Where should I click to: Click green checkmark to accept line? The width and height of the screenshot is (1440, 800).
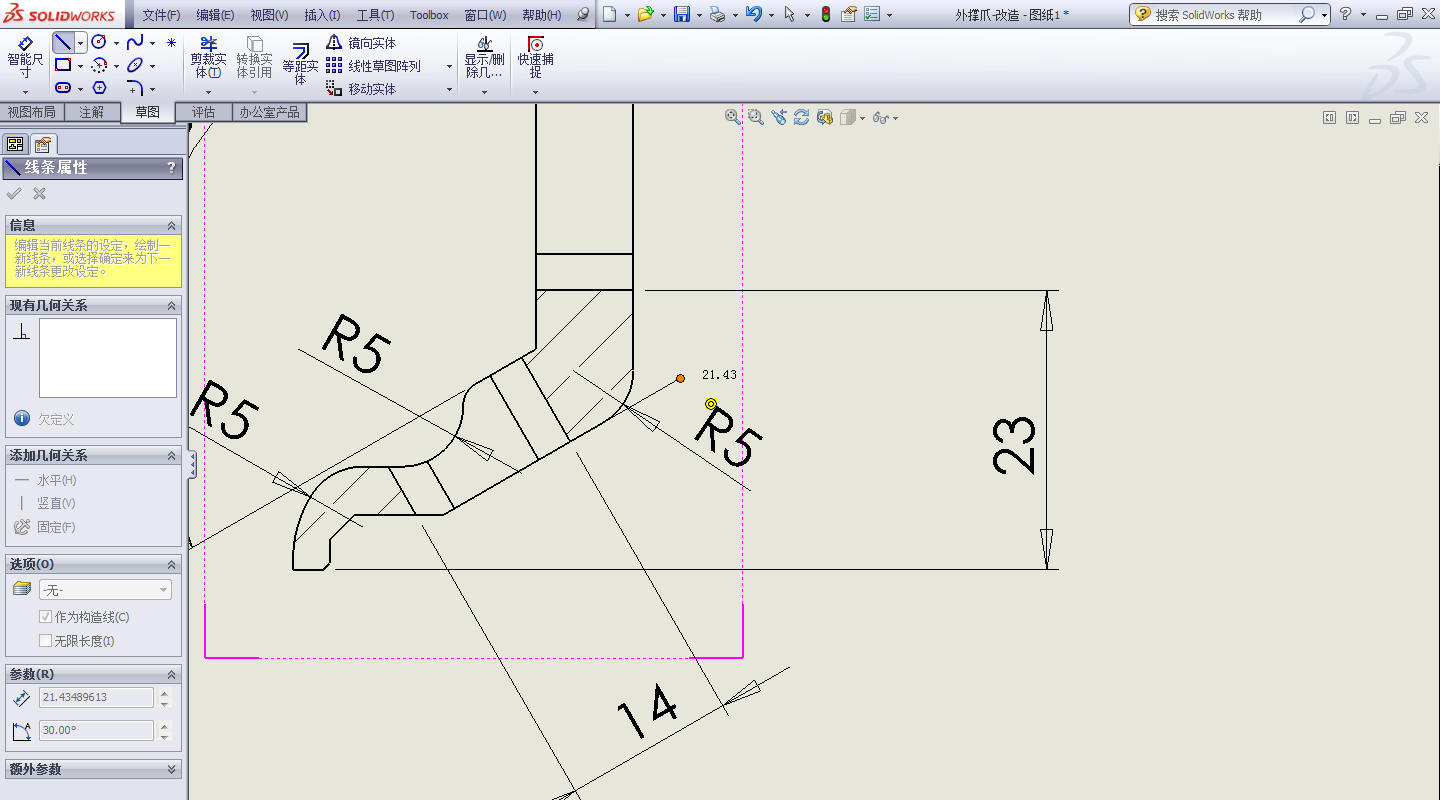click(x=14, y=194)
